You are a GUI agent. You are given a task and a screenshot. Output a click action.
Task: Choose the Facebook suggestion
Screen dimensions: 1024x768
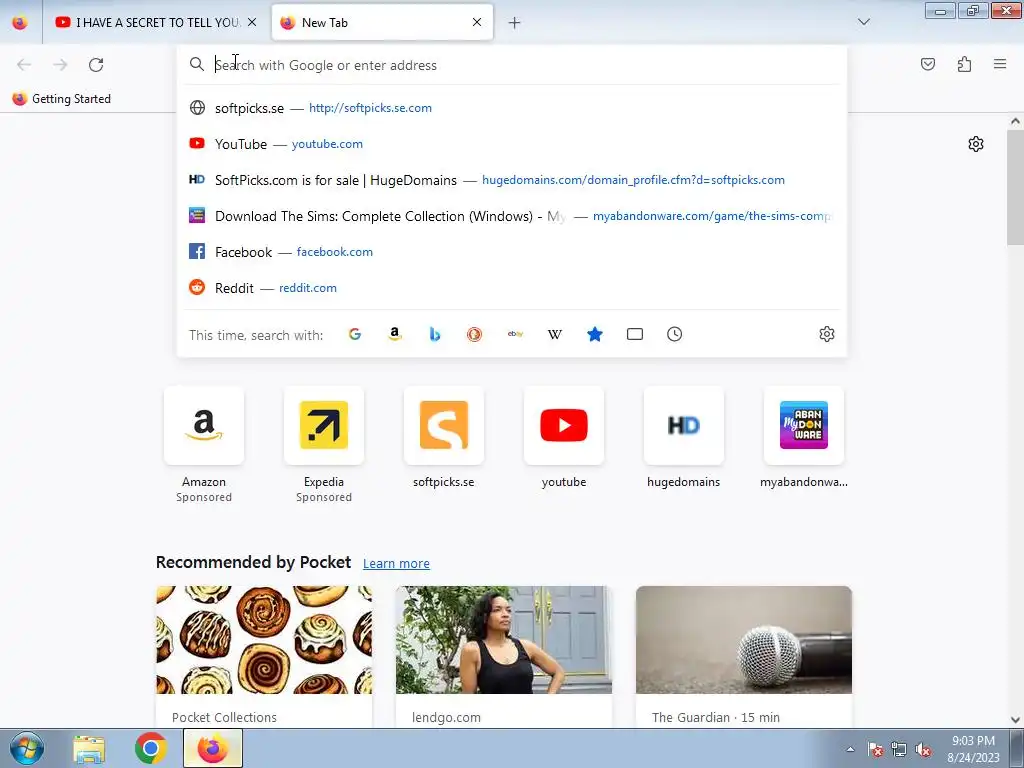pyautogui.click(x=512, y=252)
